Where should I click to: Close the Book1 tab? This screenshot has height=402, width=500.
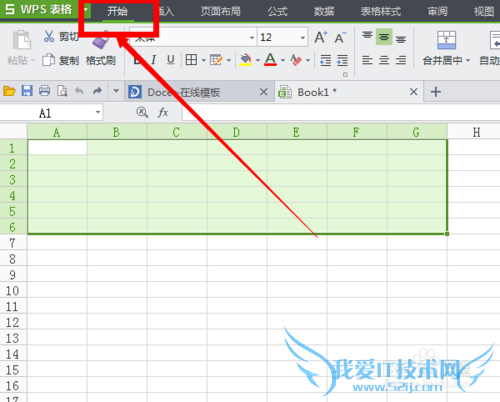413,92
